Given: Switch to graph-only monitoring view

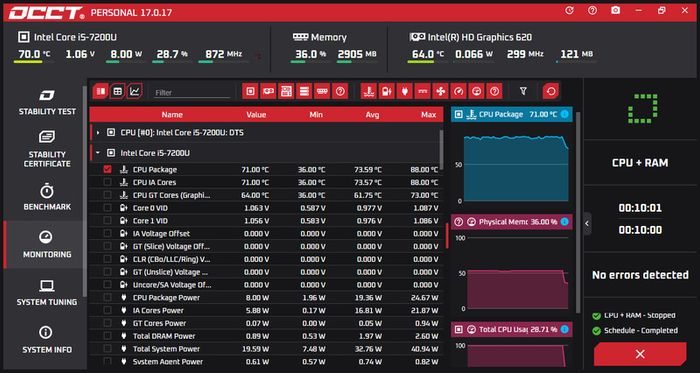Looking at the screenshot, I should 134,91.
